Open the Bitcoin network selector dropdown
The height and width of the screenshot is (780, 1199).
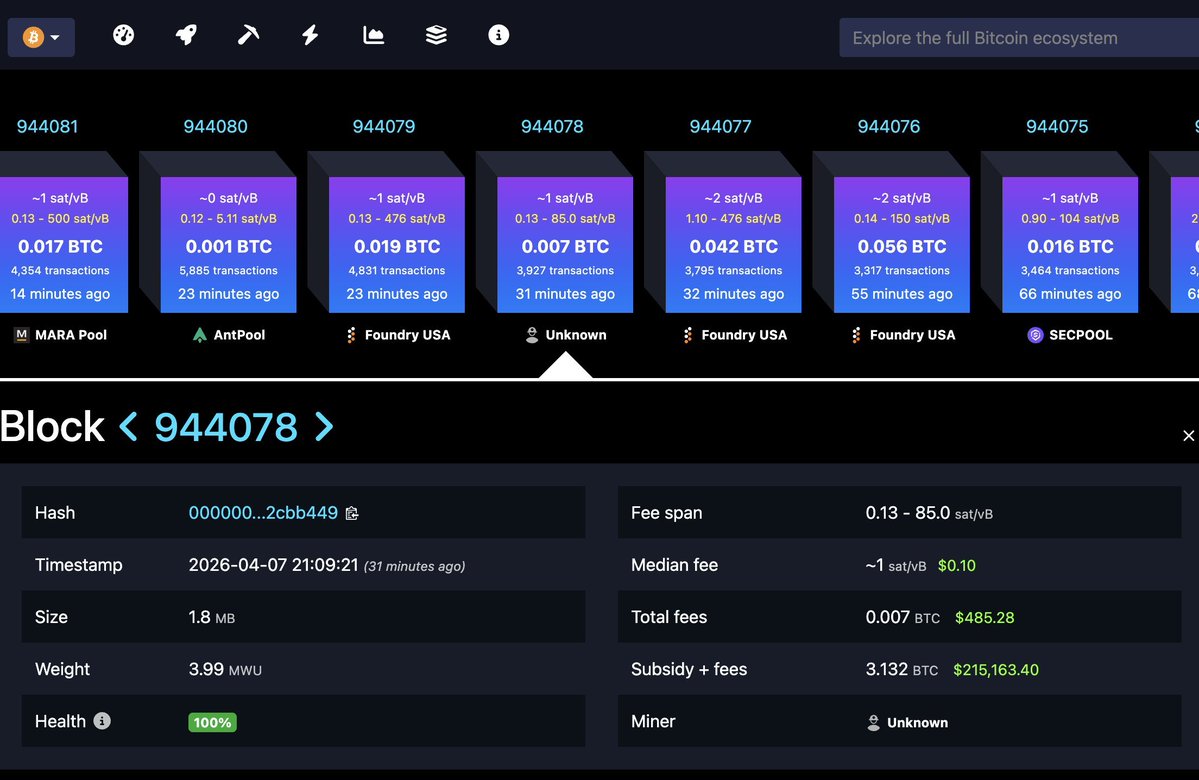pyautogui.click(x=41, y=37)
